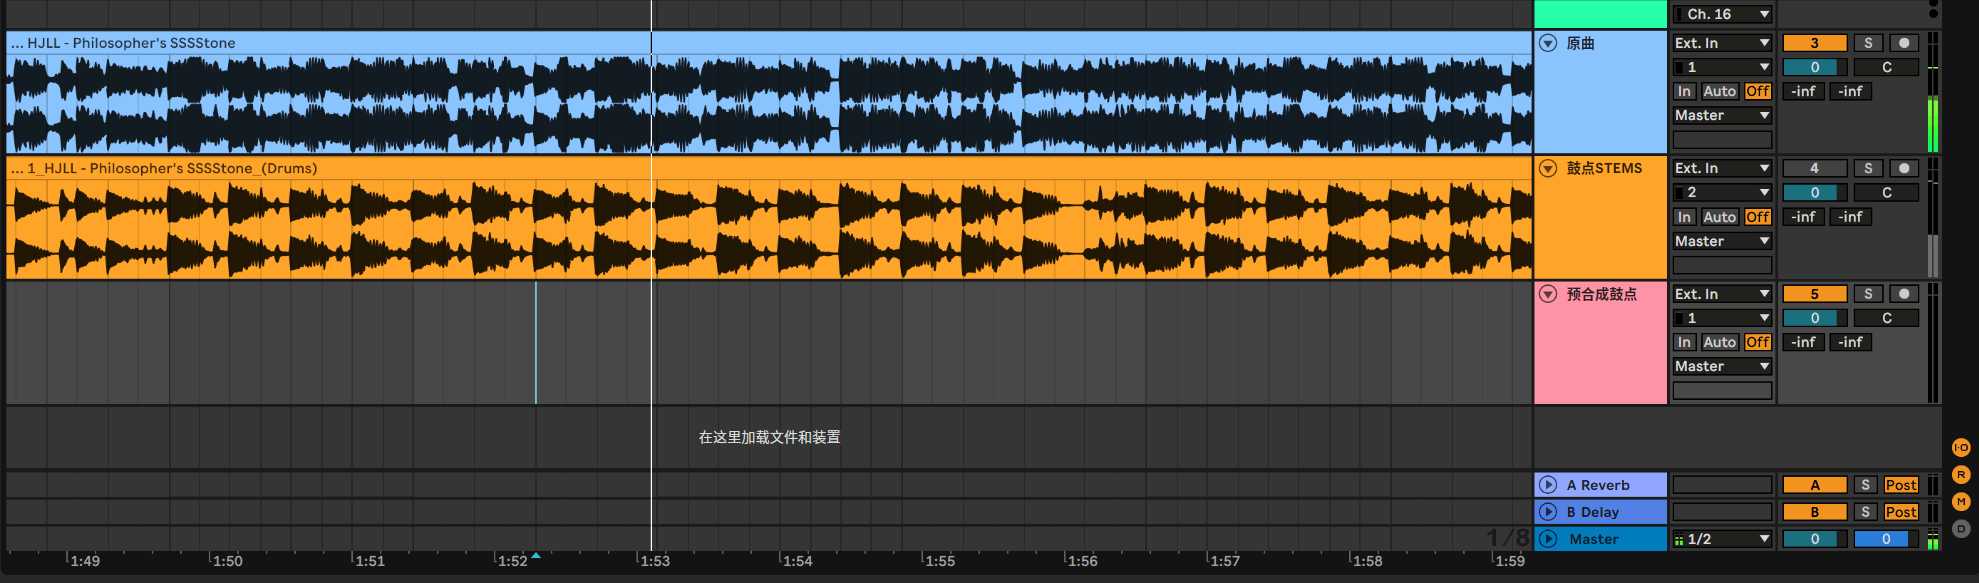
Task: Solo the 鼓点STEMS track
Action: pyautogui.click(x=1867, y=168)
